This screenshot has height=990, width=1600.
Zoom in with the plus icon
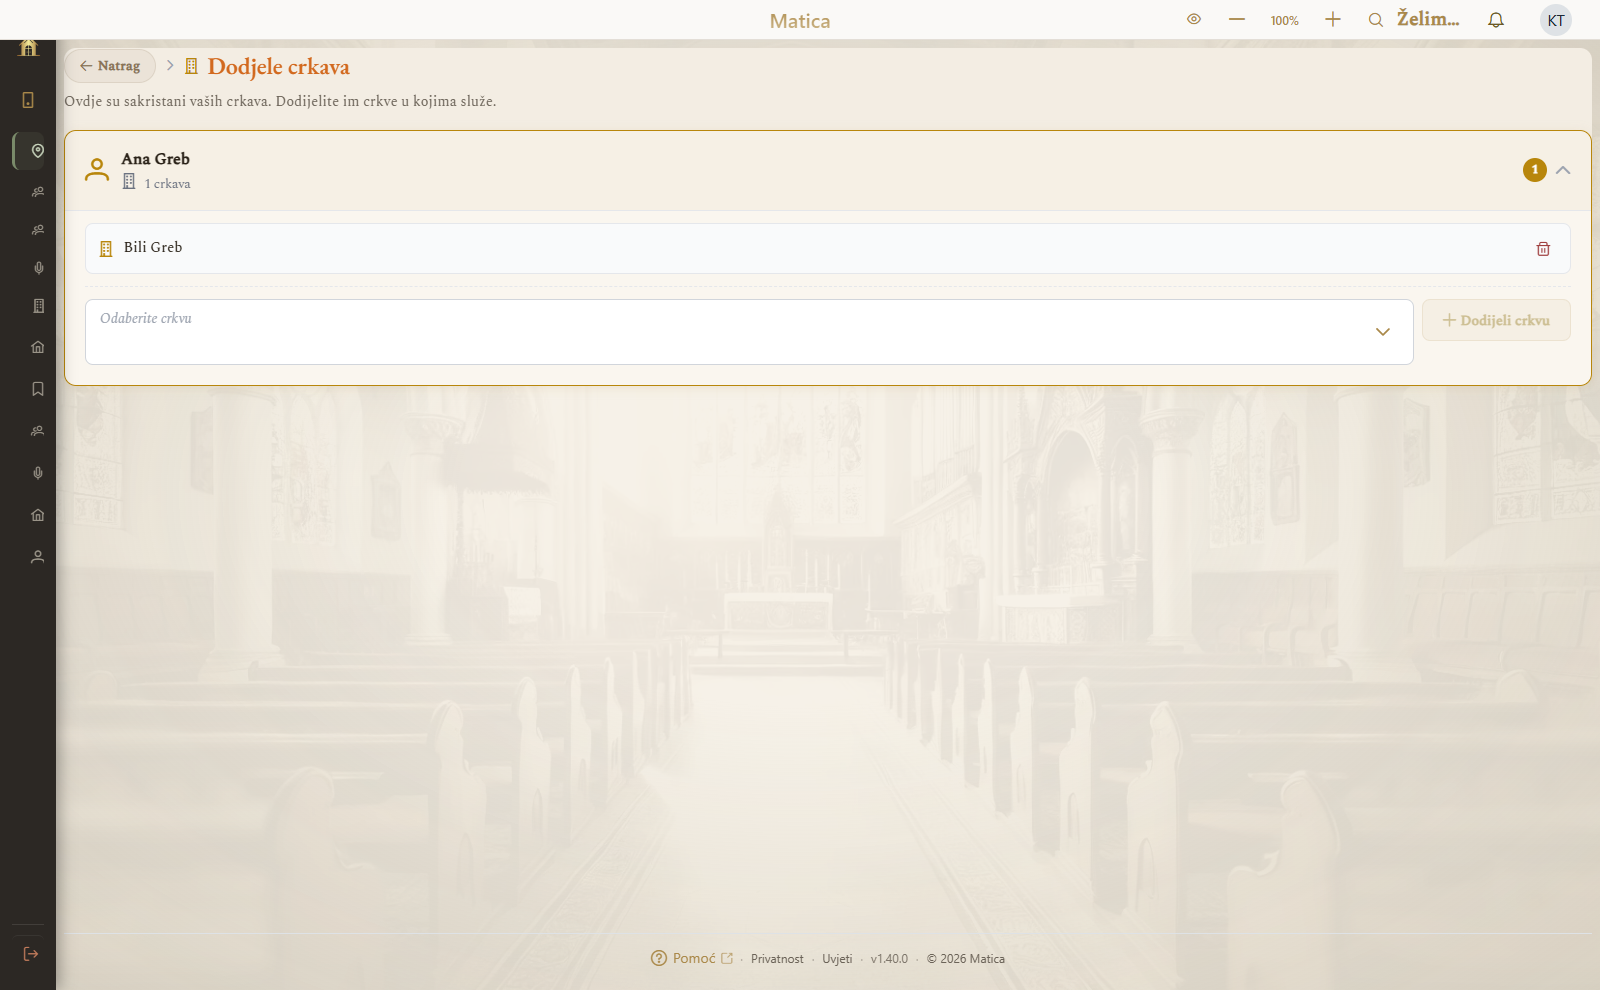click(1333, 20)
